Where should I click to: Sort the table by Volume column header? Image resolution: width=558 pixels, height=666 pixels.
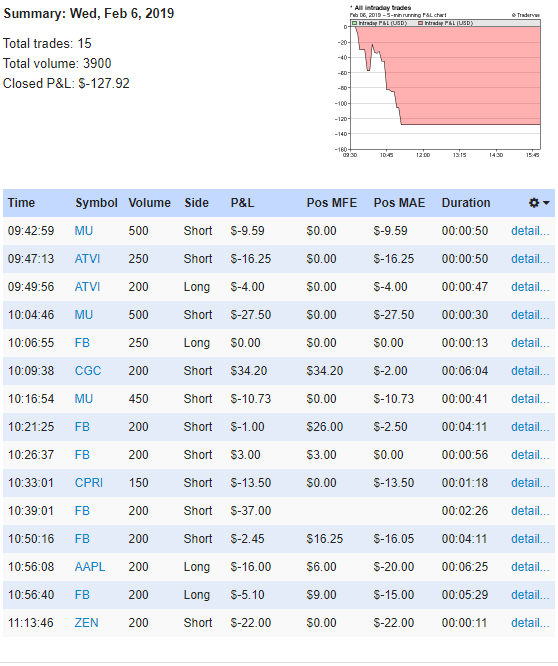point(149,203)
